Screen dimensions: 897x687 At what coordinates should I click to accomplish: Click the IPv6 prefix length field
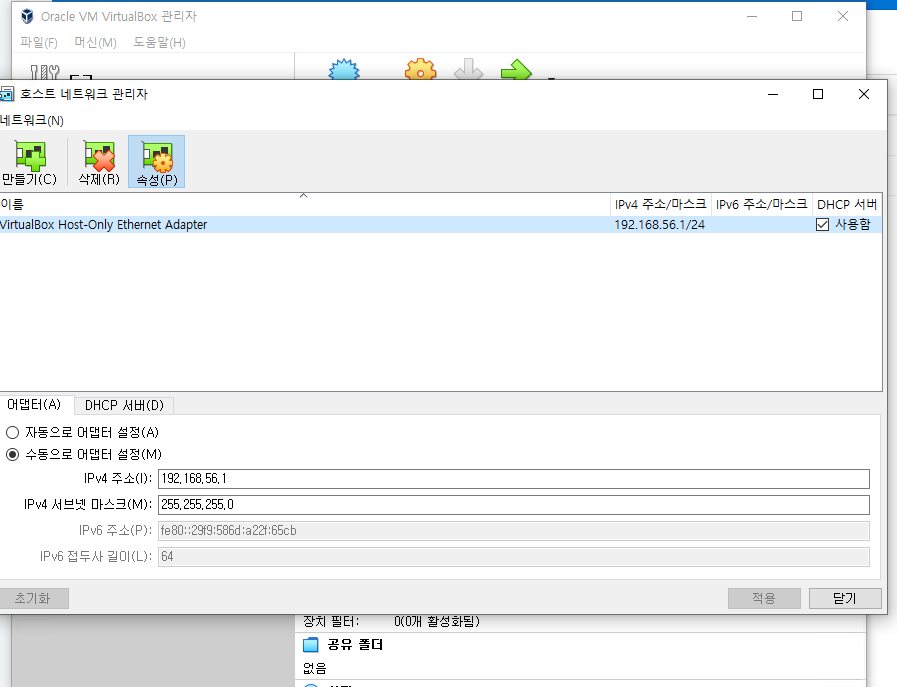point(514,557)
